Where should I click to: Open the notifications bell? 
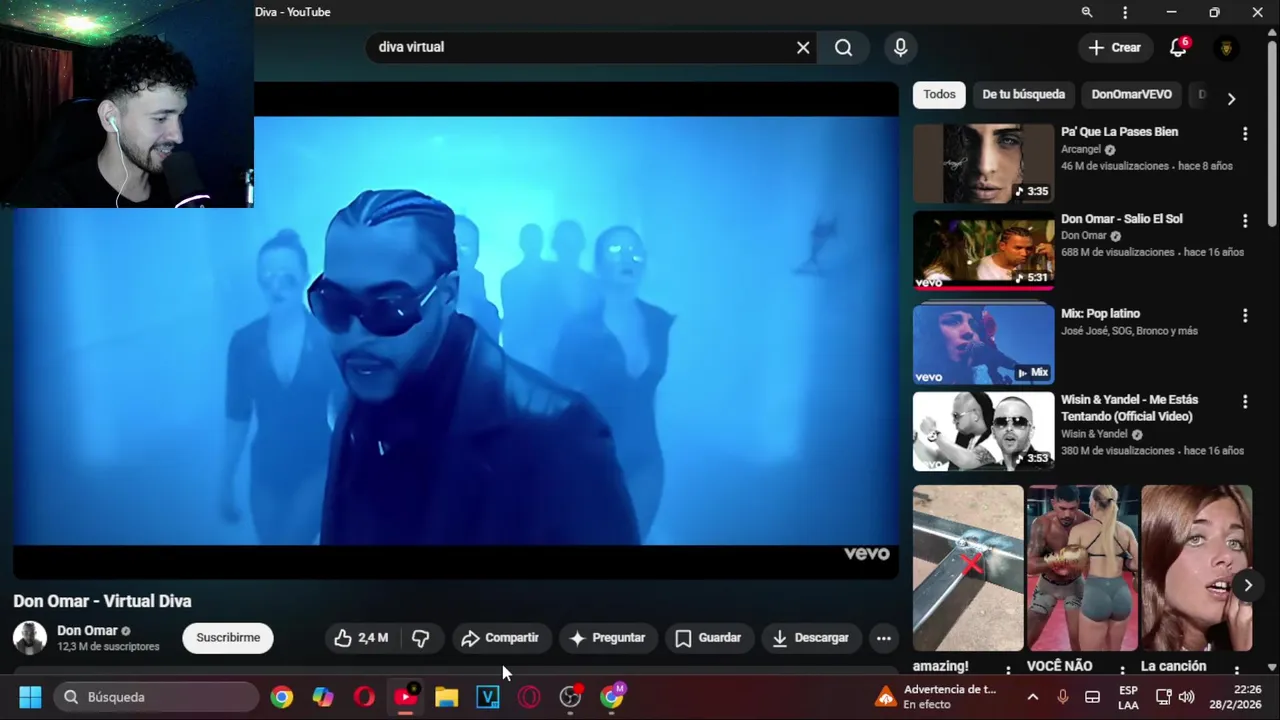tap(1178, 47)
